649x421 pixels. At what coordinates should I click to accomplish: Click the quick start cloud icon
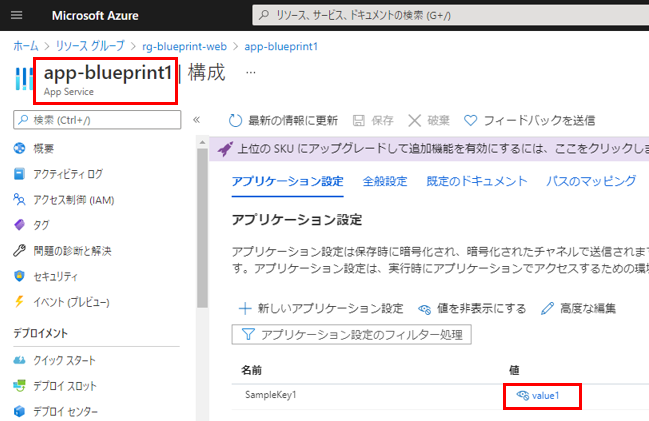pyautogui.click(x=19, y=360)
